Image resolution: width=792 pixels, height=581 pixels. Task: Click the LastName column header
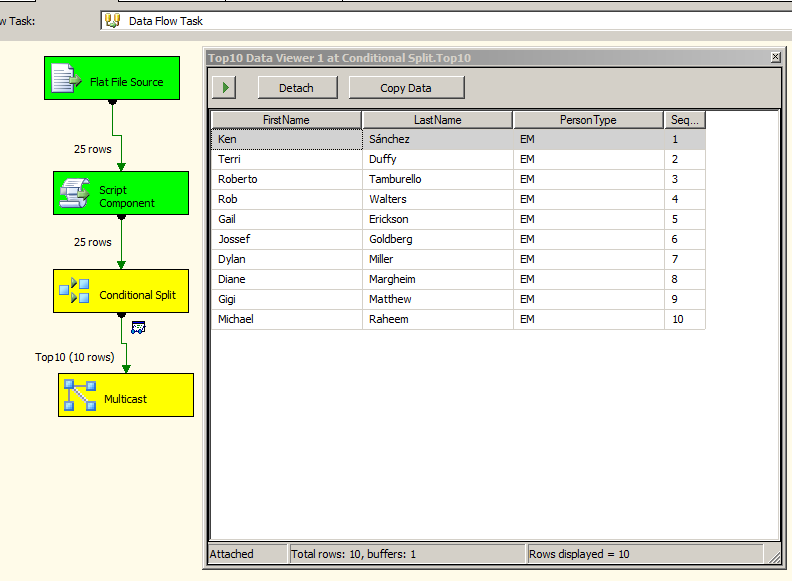437,120
